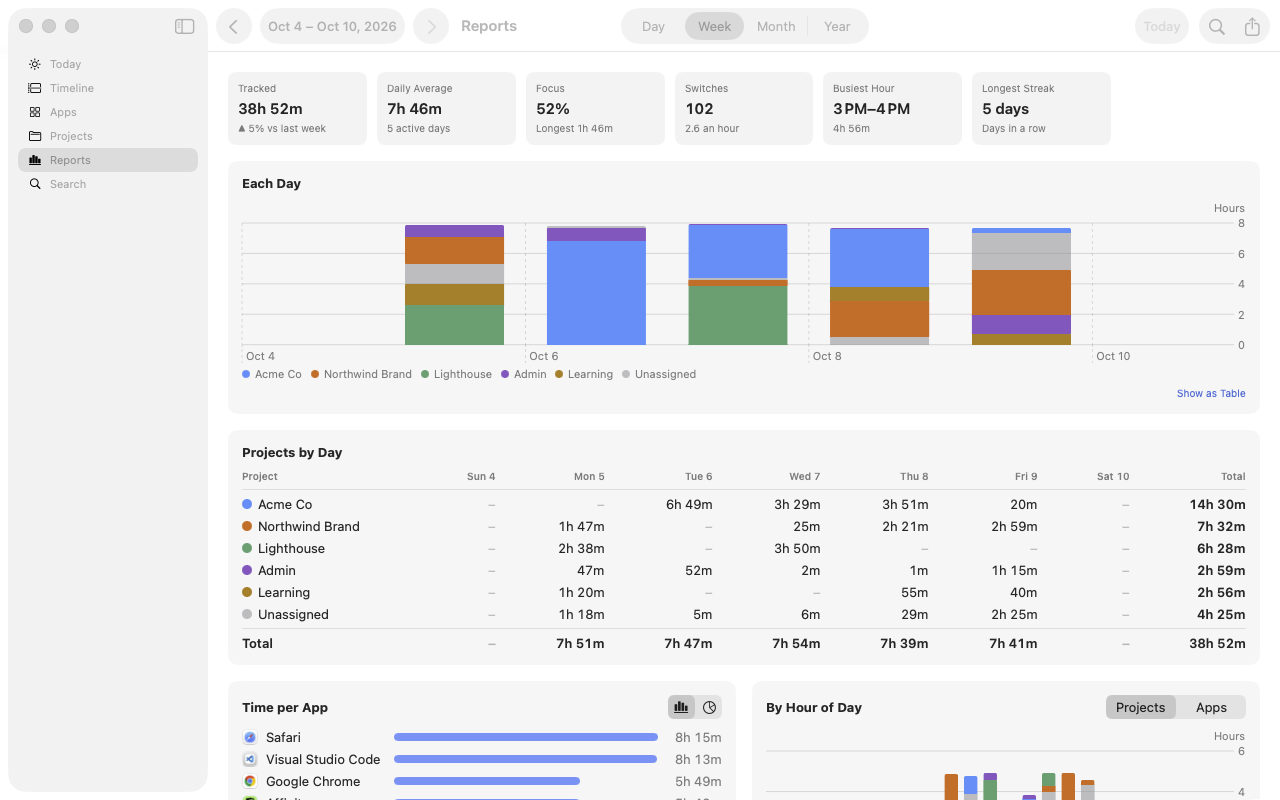
Task: Click Acme Co Tuesday cell 6h 49m
Action: click(689, 504)
